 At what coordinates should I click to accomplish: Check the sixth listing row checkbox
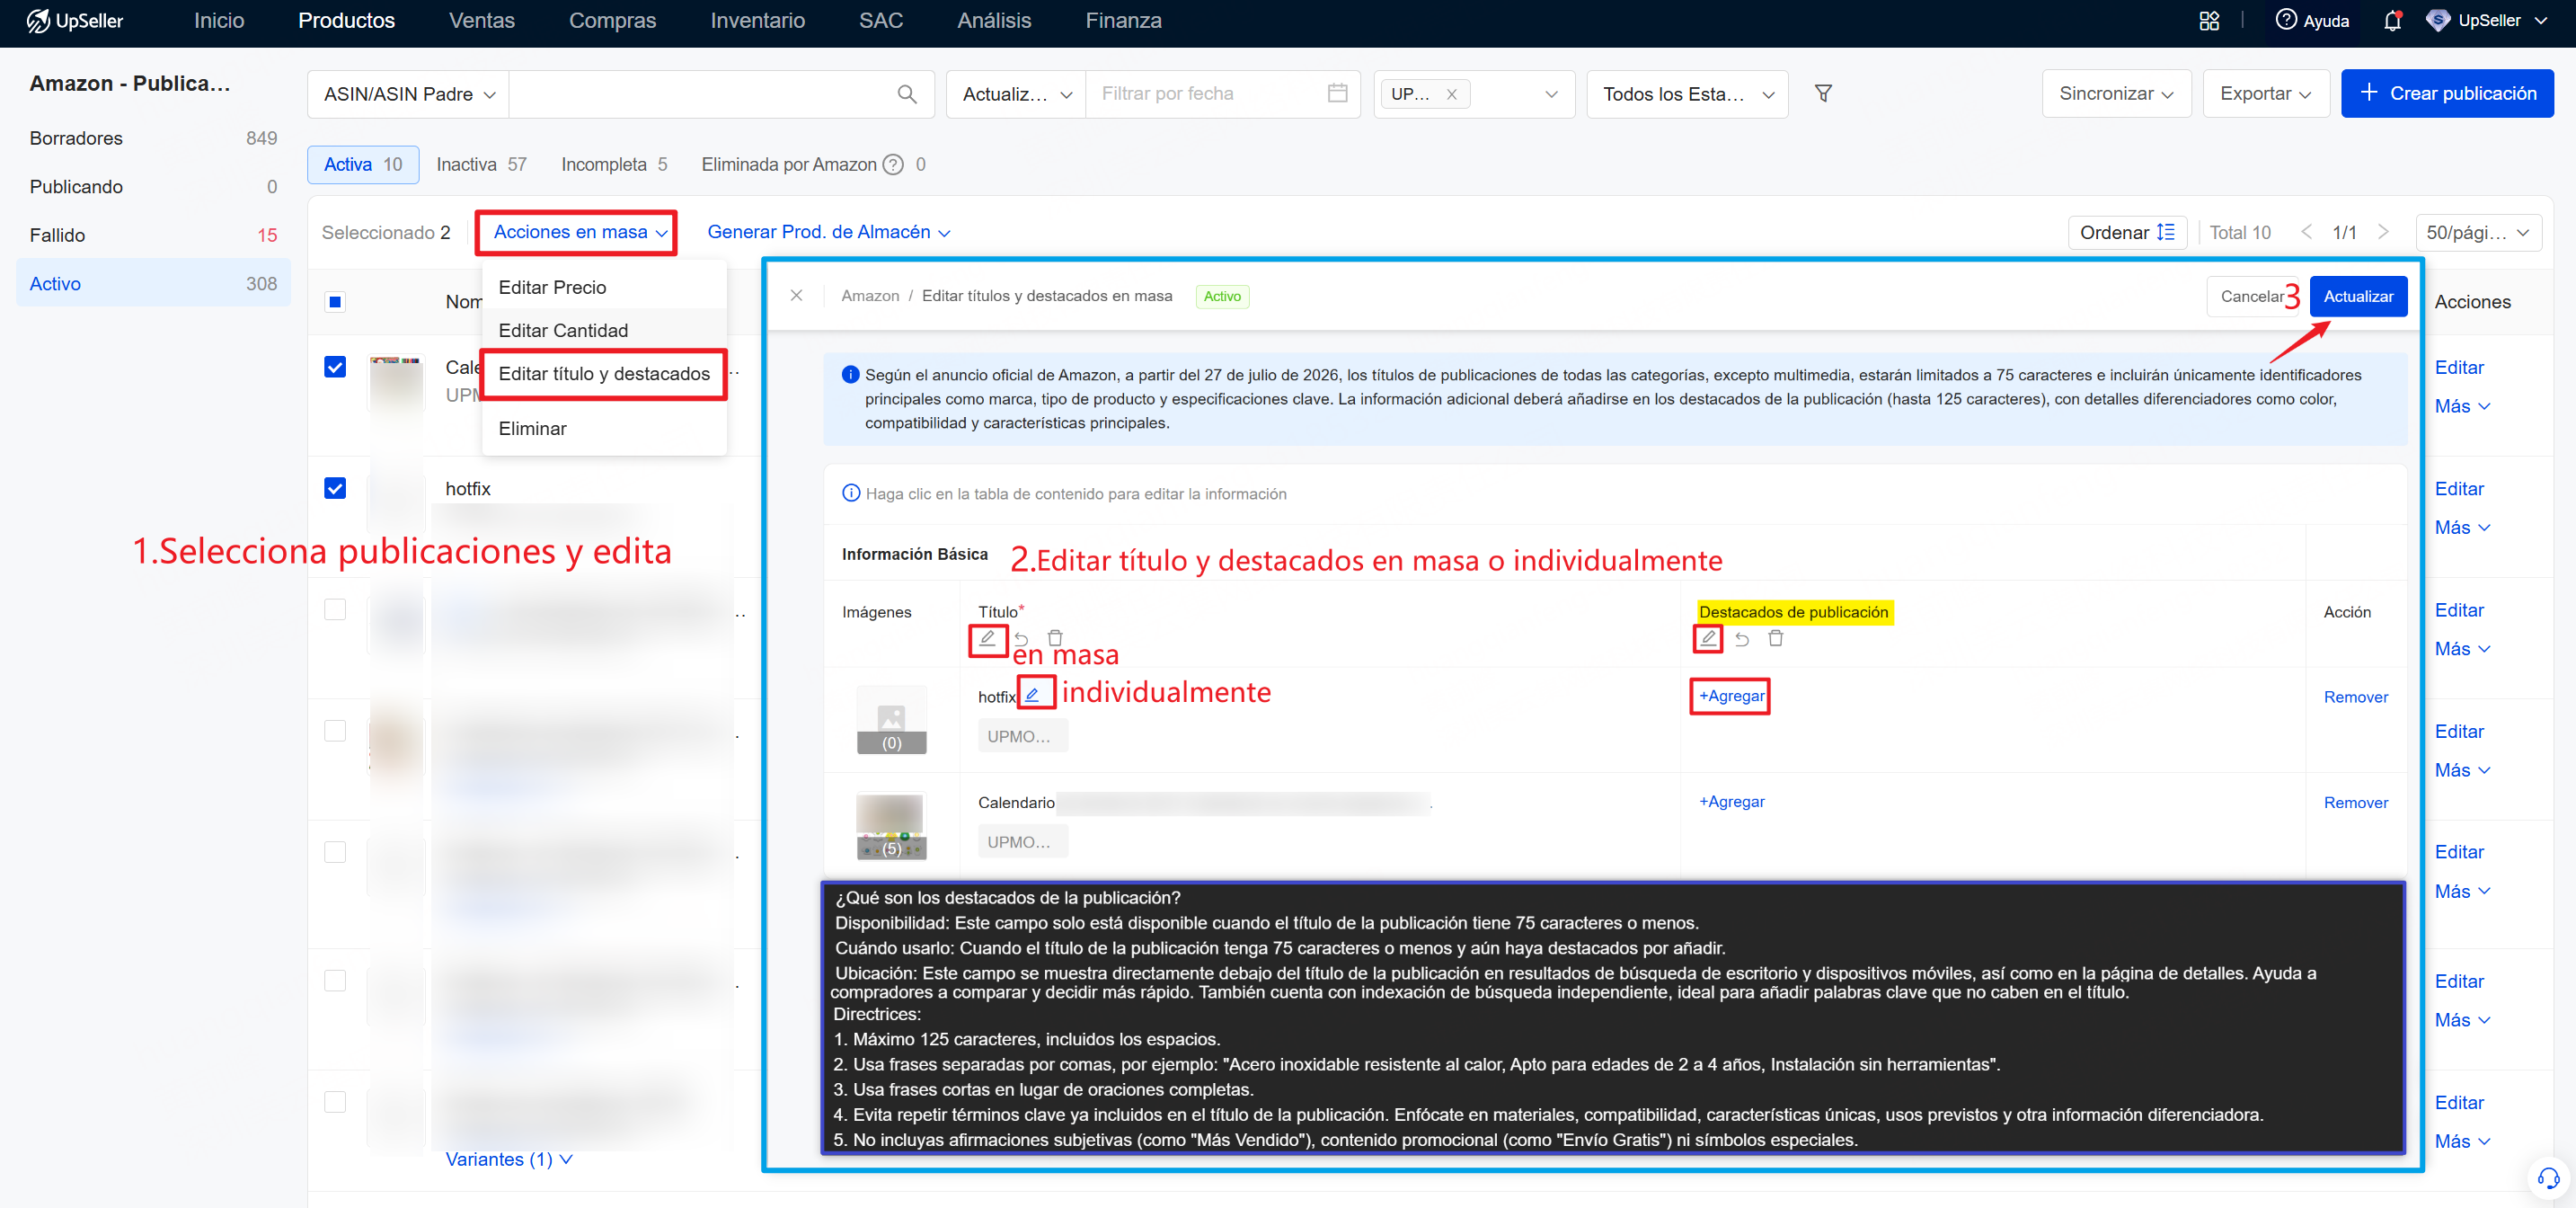click(335, 980)
